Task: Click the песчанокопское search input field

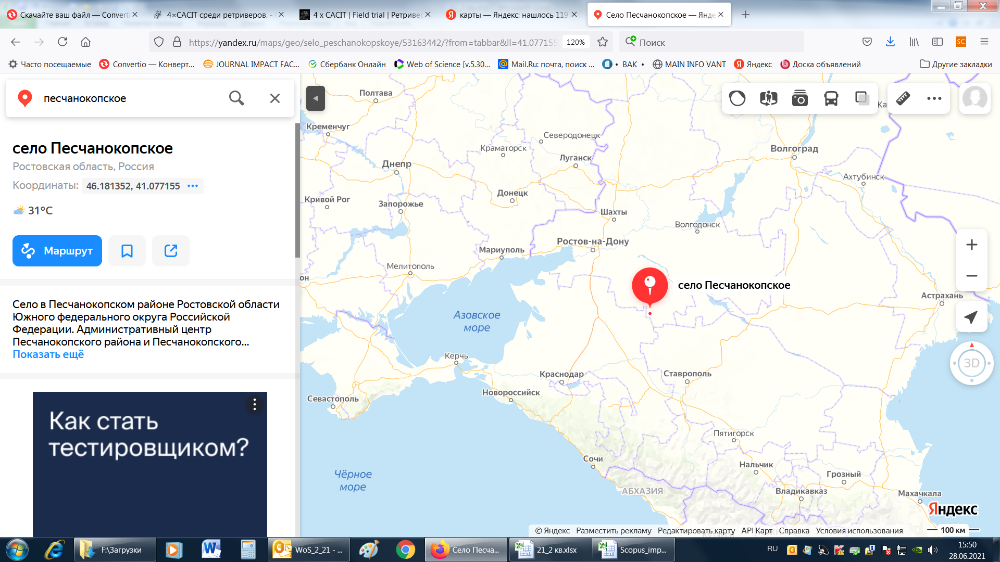Action: coord(130,98)
